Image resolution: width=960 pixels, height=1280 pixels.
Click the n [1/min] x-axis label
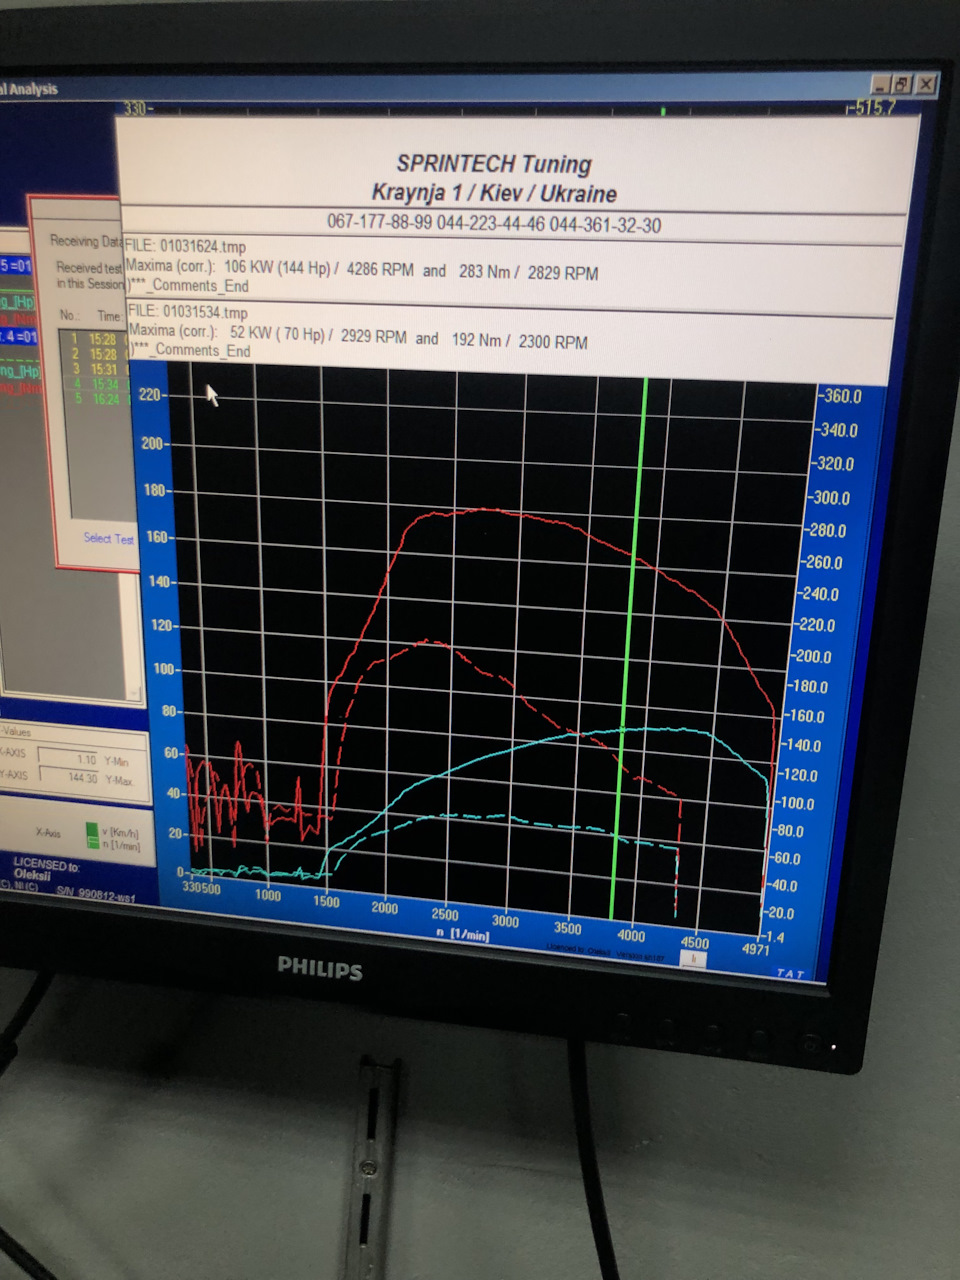tap(463, 934)
